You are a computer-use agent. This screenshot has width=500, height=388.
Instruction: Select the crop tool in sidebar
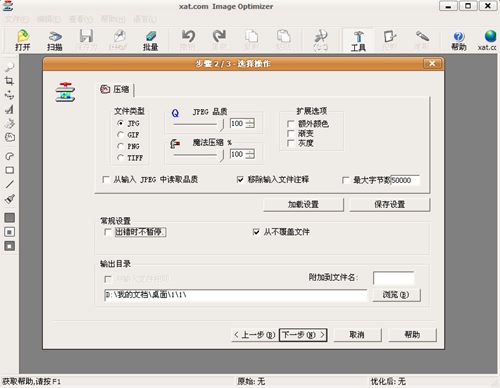click(x=9, y=81)
